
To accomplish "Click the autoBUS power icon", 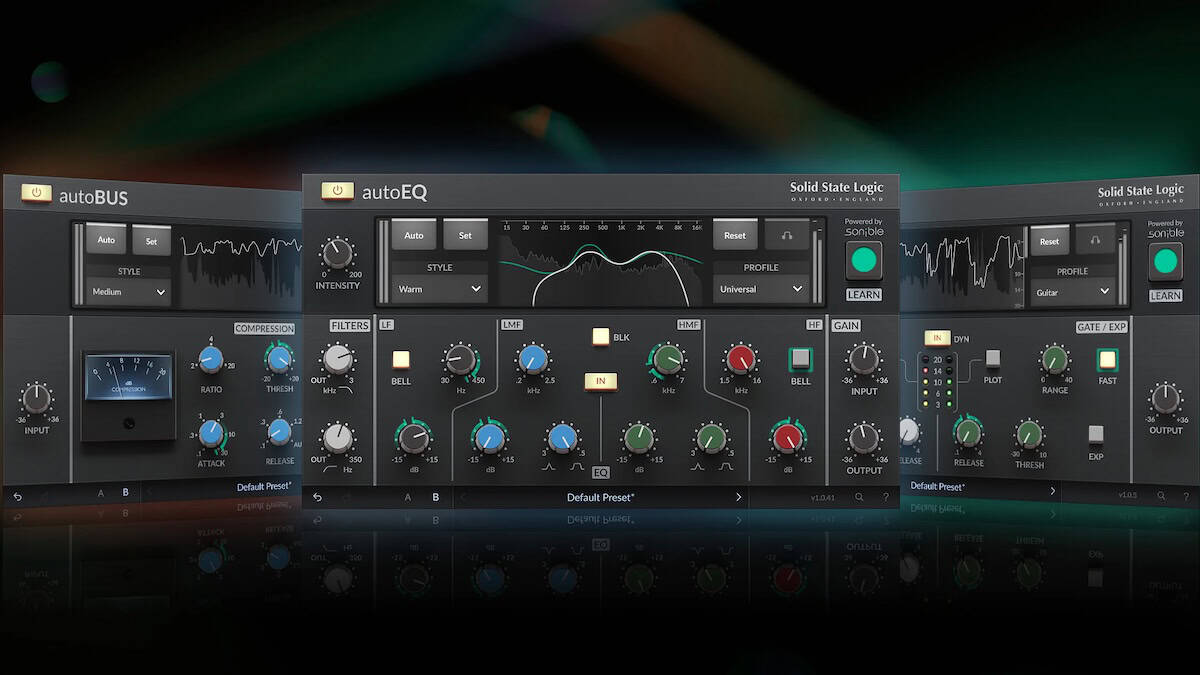I will [x=37, y=193].
